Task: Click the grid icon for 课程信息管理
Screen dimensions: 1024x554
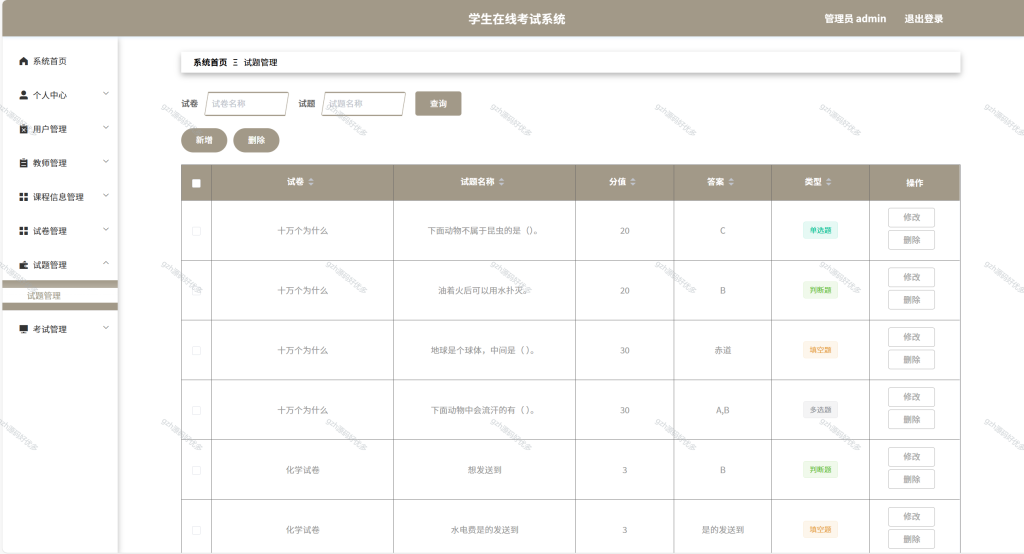Action: (24, 197)
